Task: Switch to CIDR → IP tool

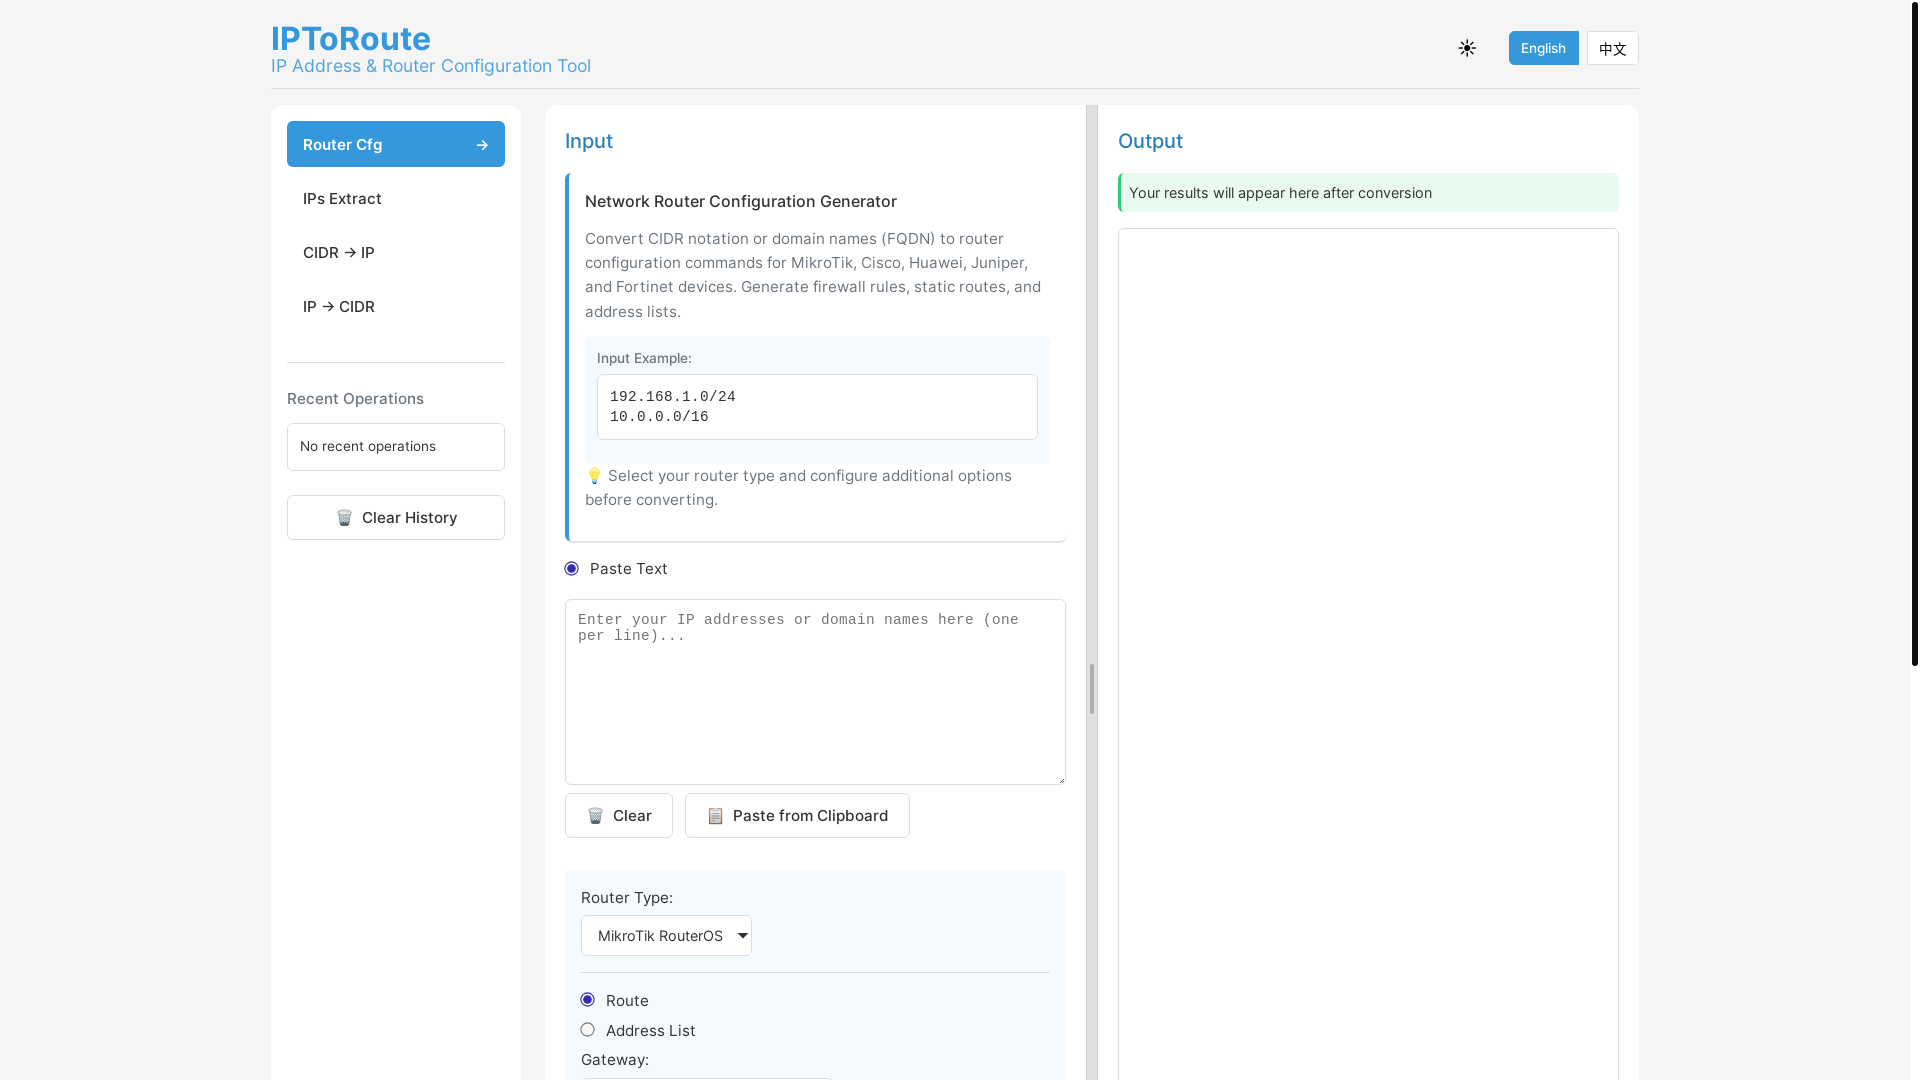Action: pyautogui.click(x=396, y=253)
